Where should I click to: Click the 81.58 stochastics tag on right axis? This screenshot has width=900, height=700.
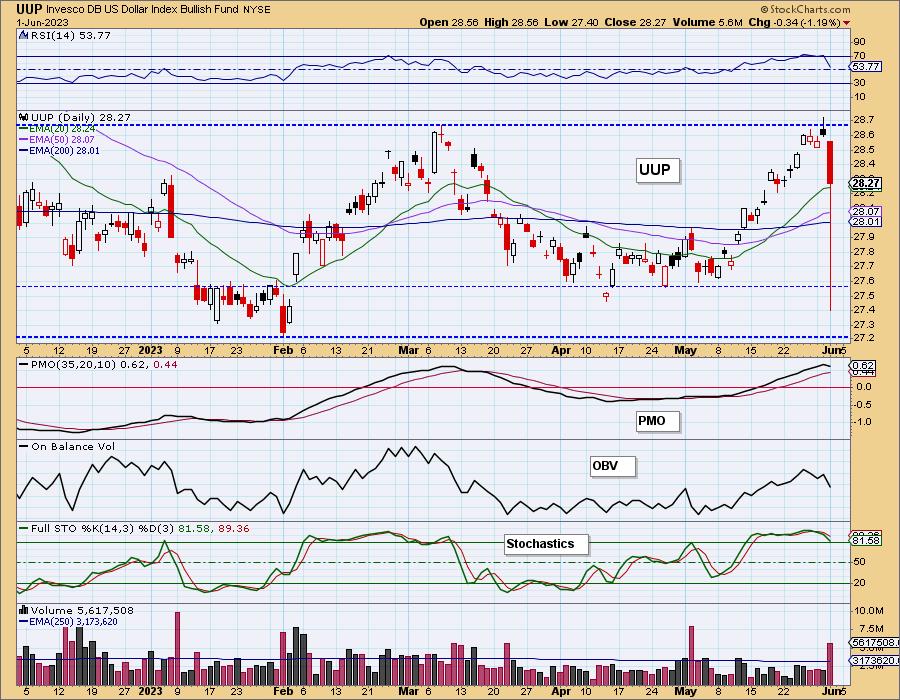tap(866, 540)
